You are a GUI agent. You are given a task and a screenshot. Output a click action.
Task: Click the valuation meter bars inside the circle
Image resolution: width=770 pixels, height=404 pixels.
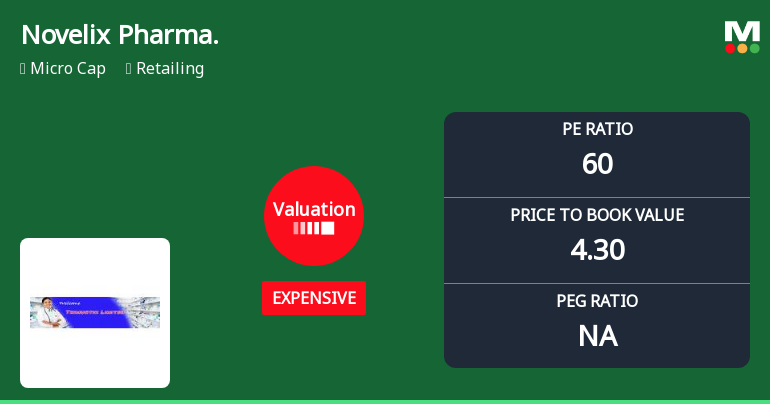[x=314, y=228]
